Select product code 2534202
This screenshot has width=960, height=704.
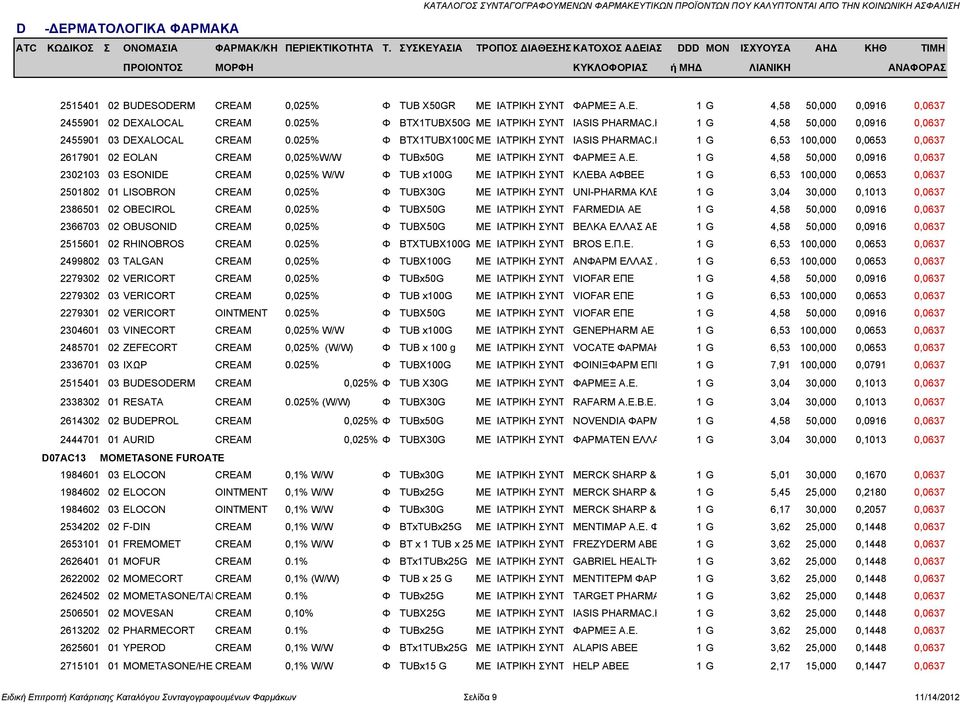(x=80, y=526)
